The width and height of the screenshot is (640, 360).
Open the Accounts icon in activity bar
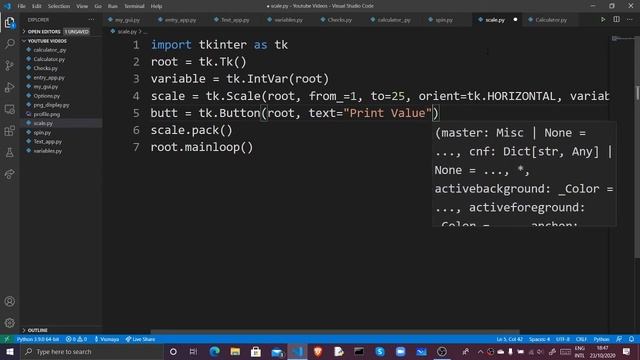coord(9,301)
